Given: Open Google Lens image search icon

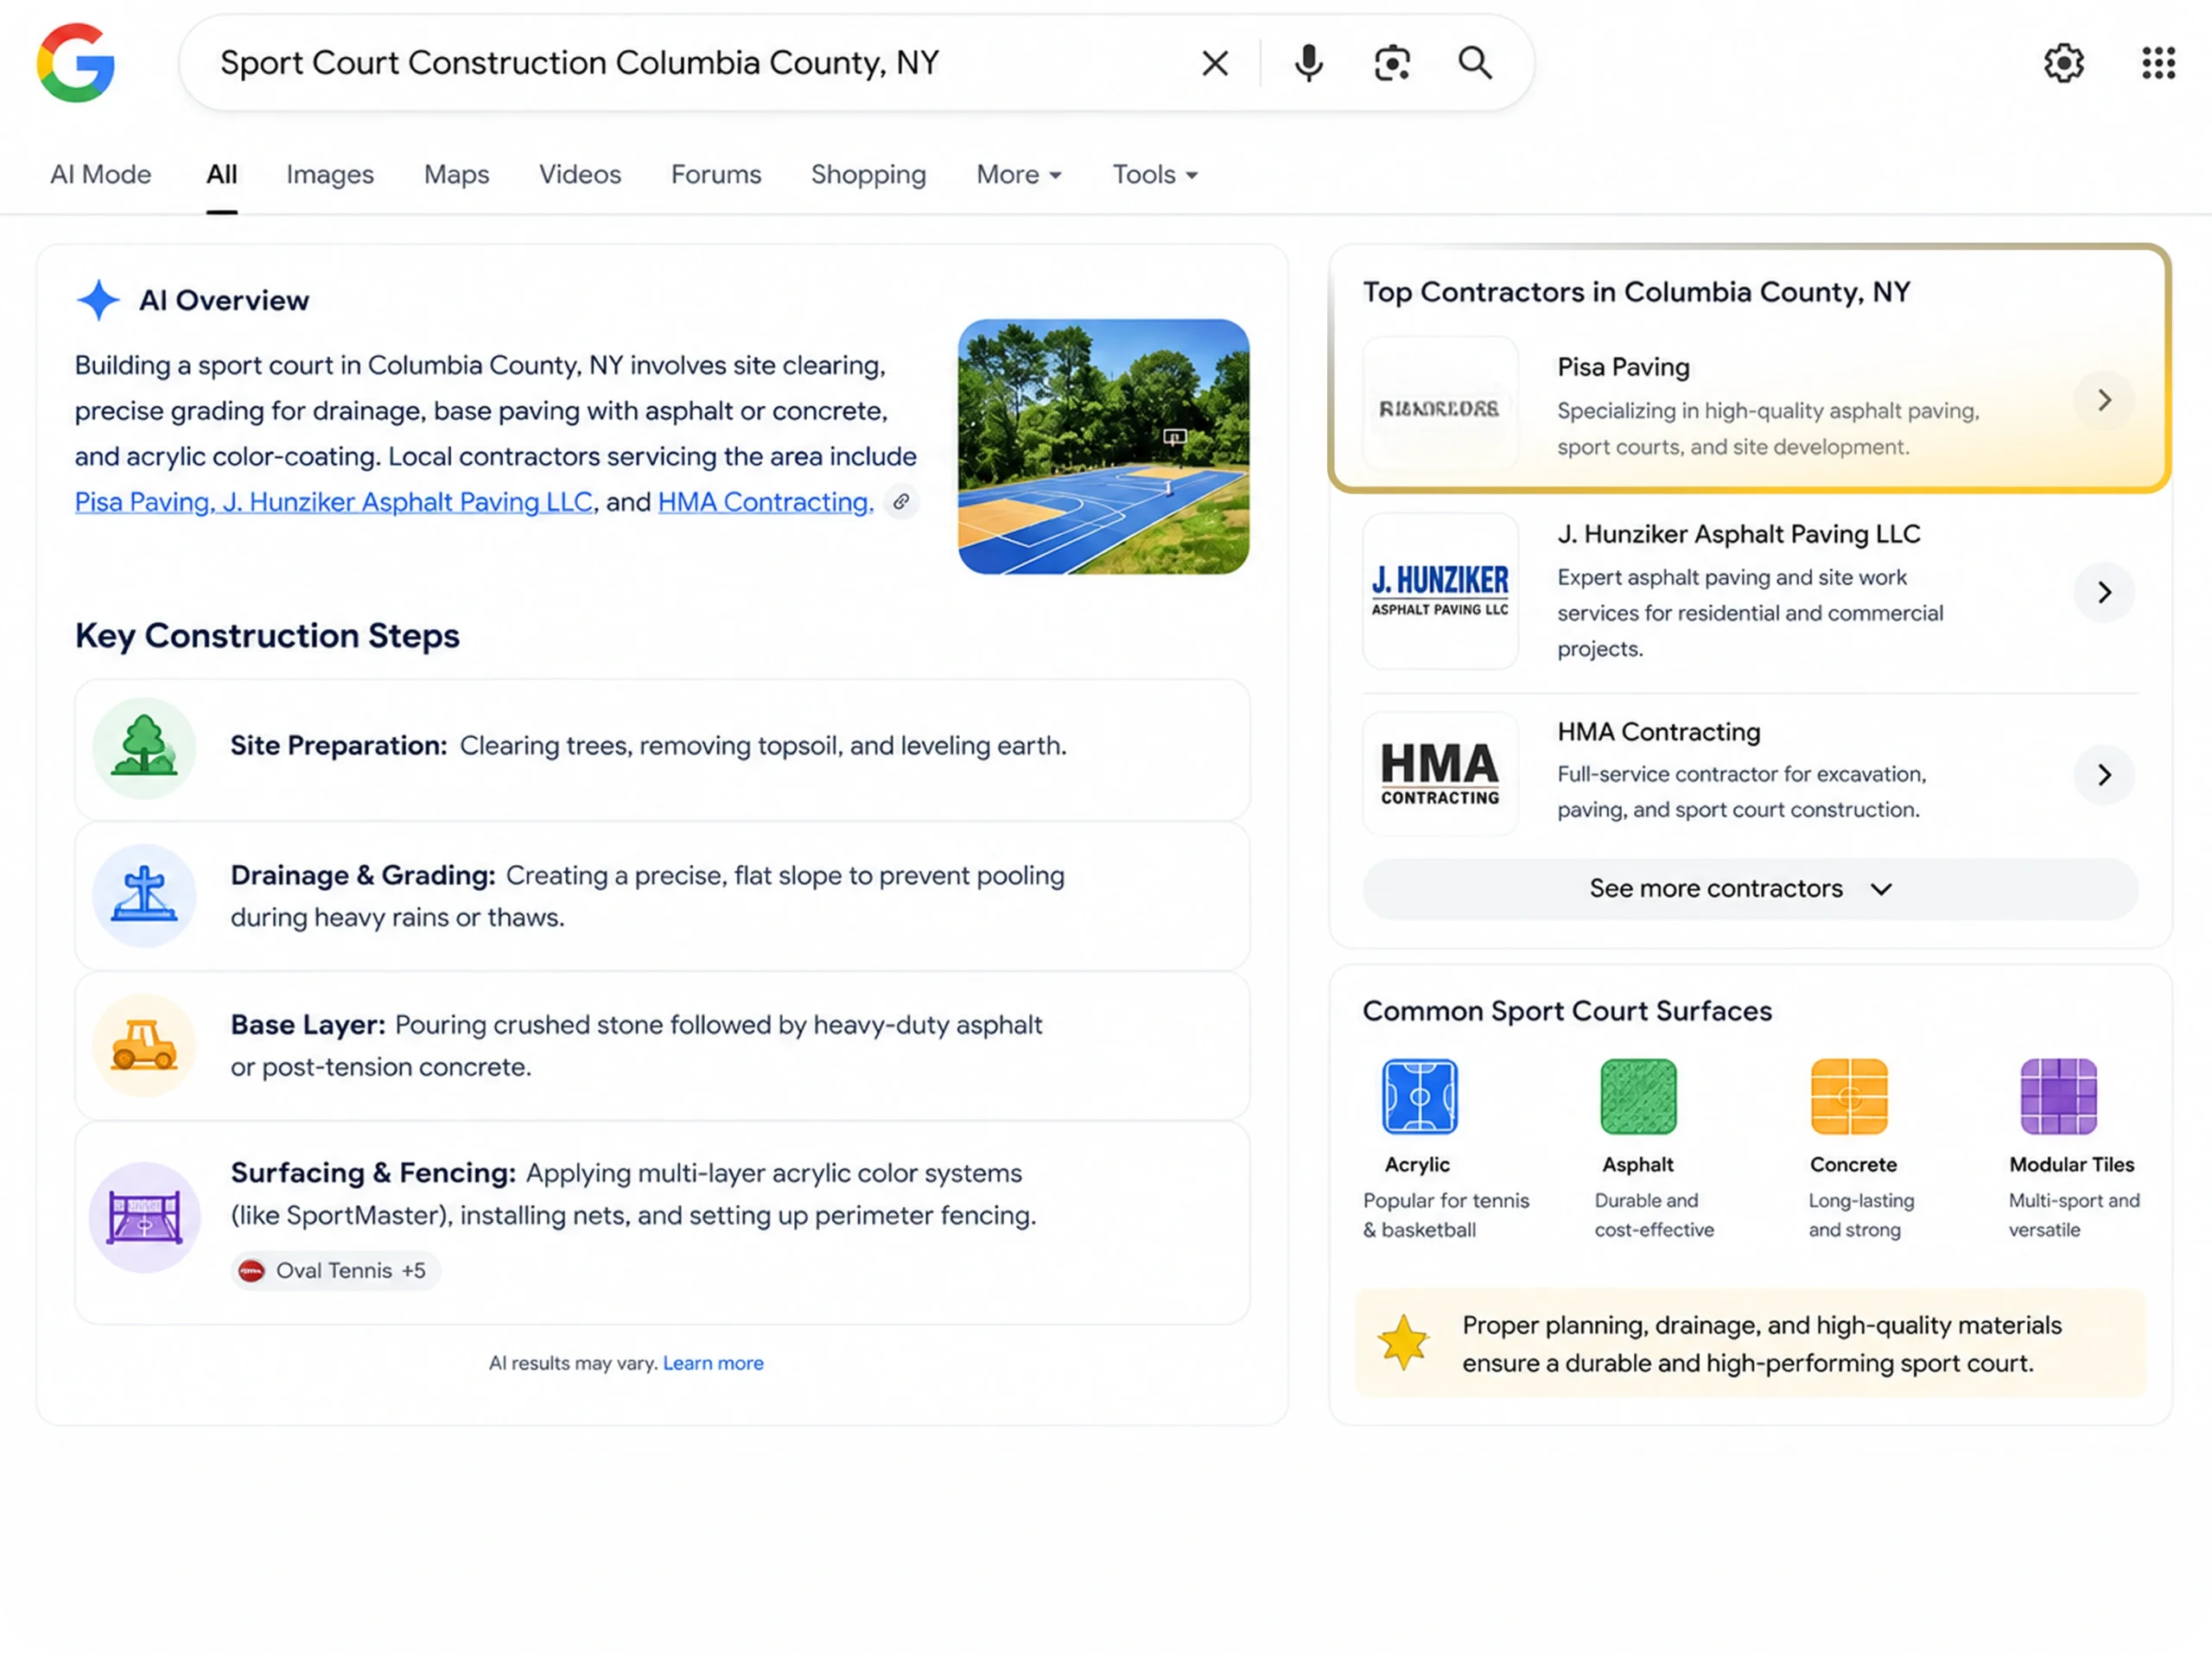Looking at the screenshot, I should coord(1391,63).
